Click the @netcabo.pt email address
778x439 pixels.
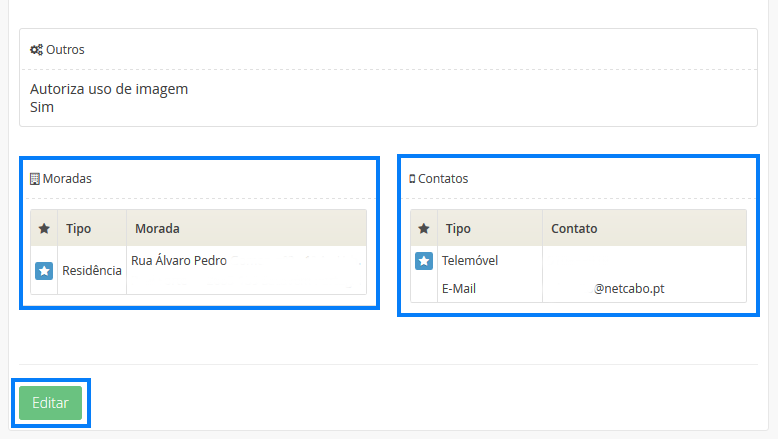click(630, 288)
